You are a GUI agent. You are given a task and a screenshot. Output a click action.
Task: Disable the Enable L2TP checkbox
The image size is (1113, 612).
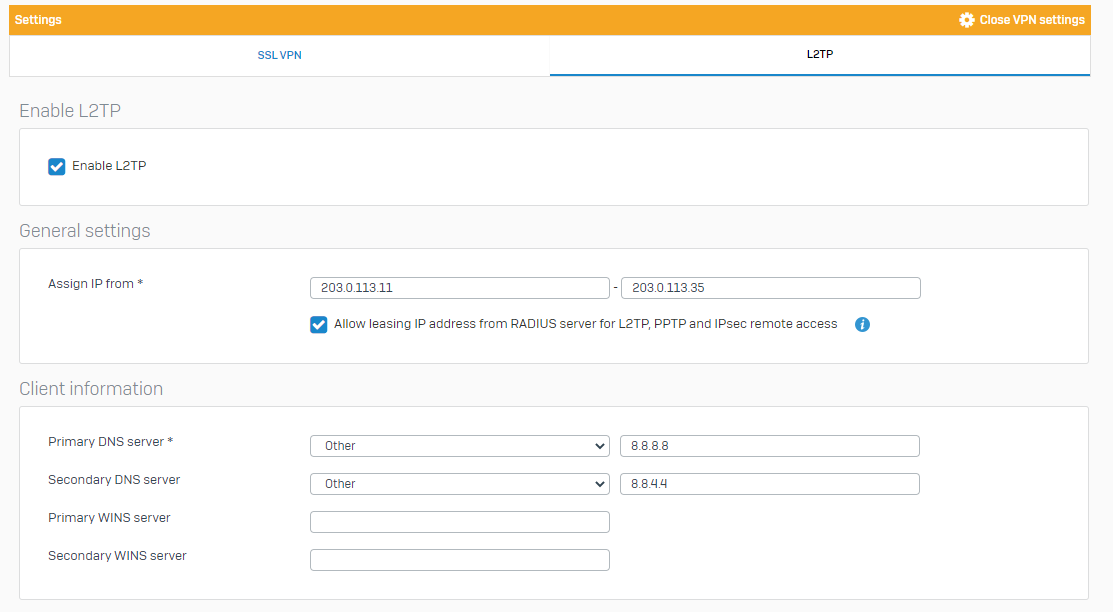(x=56, y=166)
